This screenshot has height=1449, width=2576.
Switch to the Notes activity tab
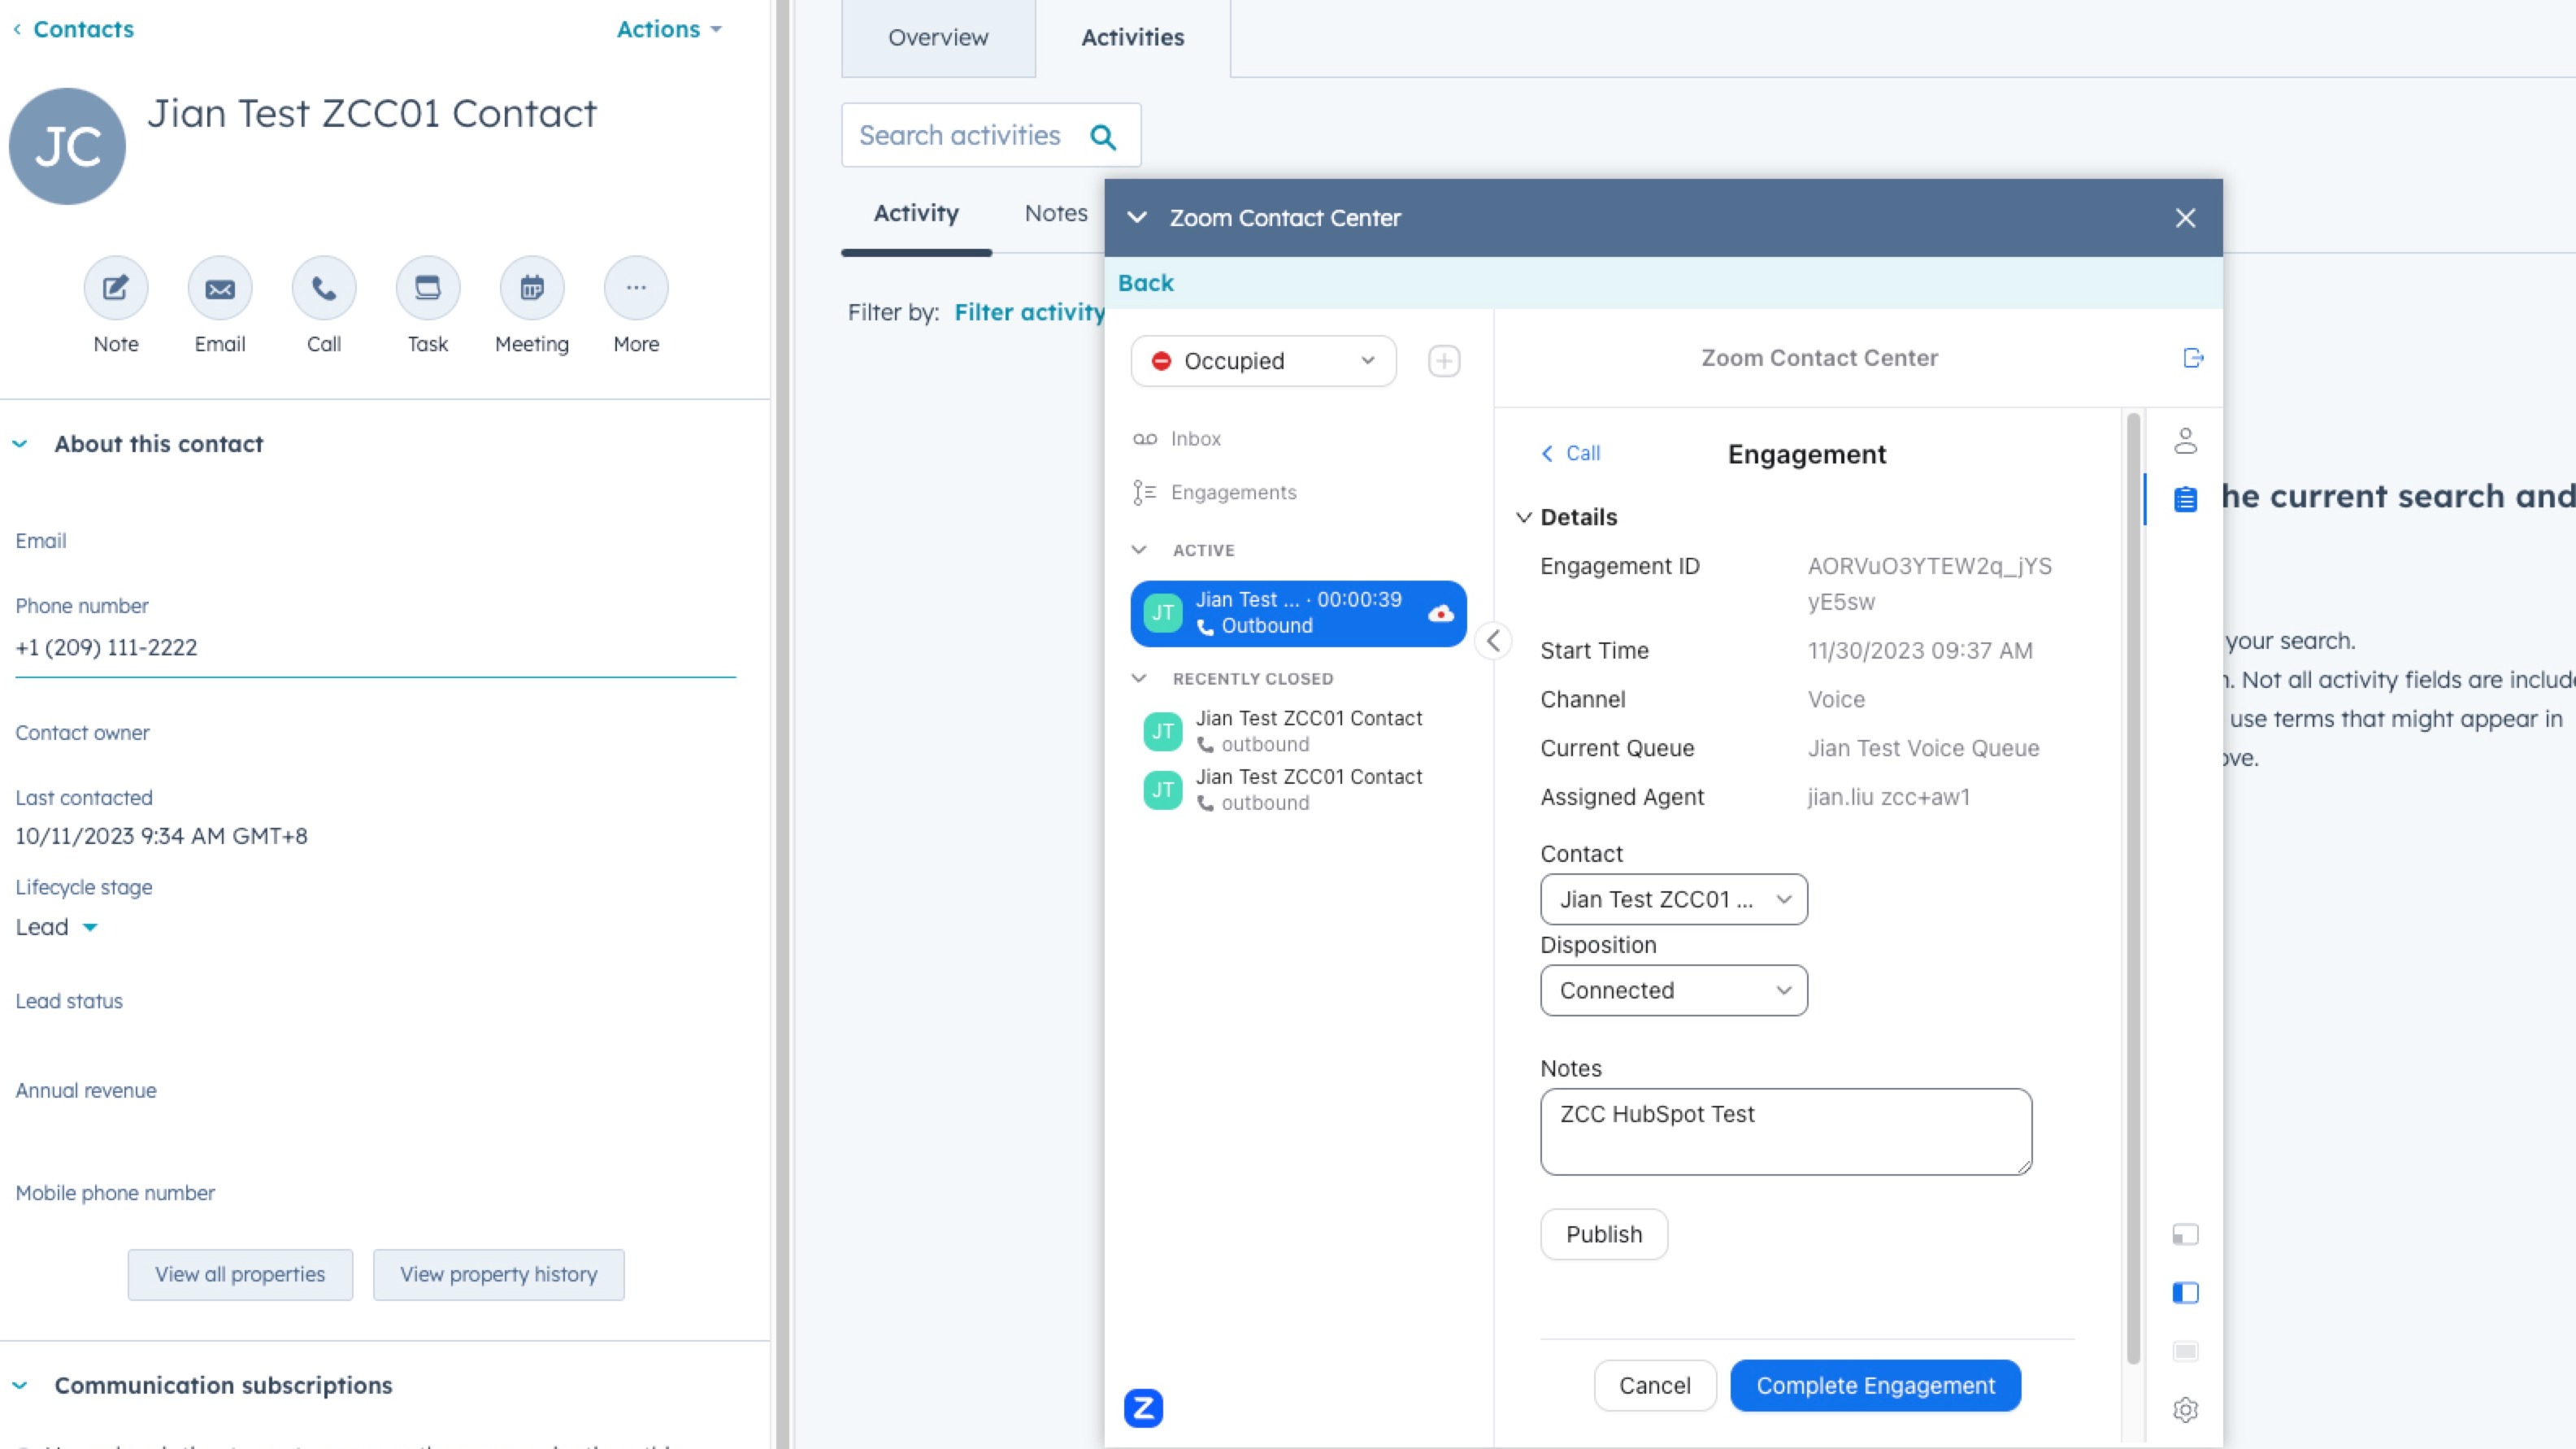1055,213
